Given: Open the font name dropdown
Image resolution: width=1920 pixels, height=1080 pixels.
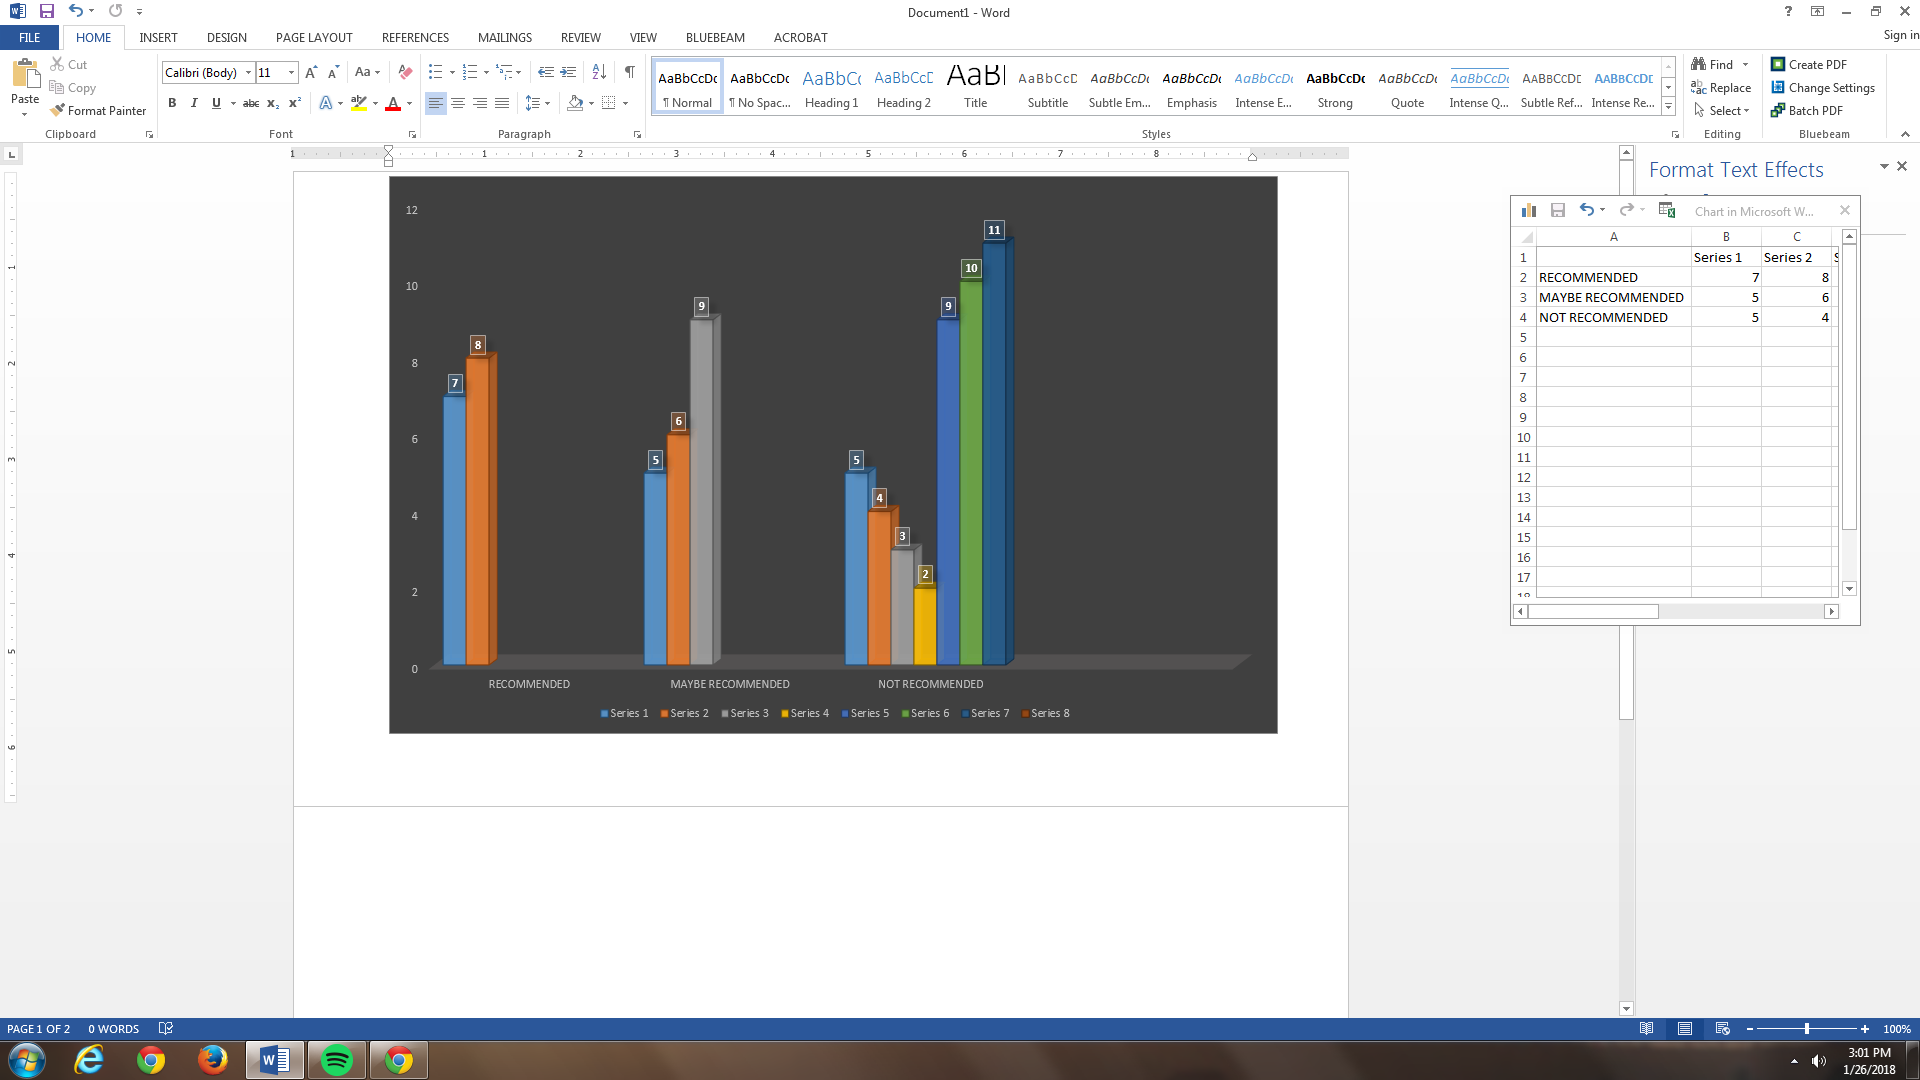Looking at the screenshot, I should click(248, 72).
